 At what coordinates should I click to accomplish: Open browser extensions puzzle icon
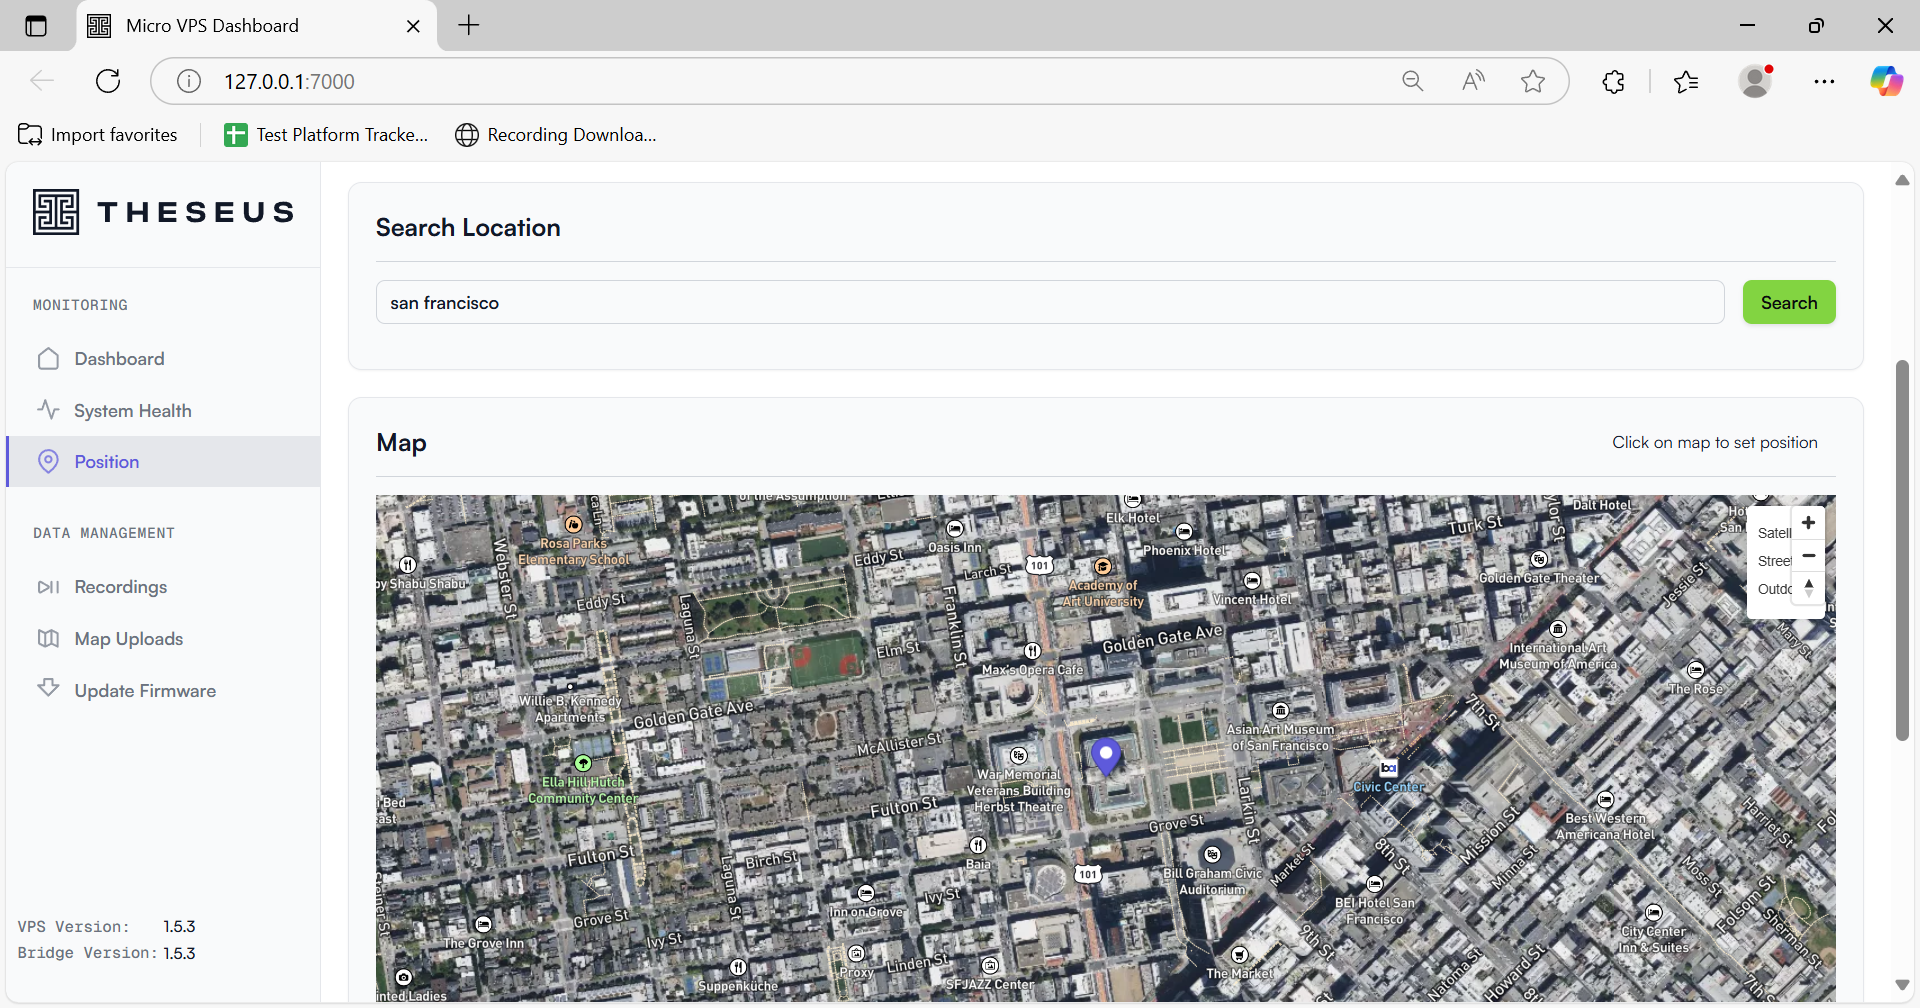(1613, 82)
